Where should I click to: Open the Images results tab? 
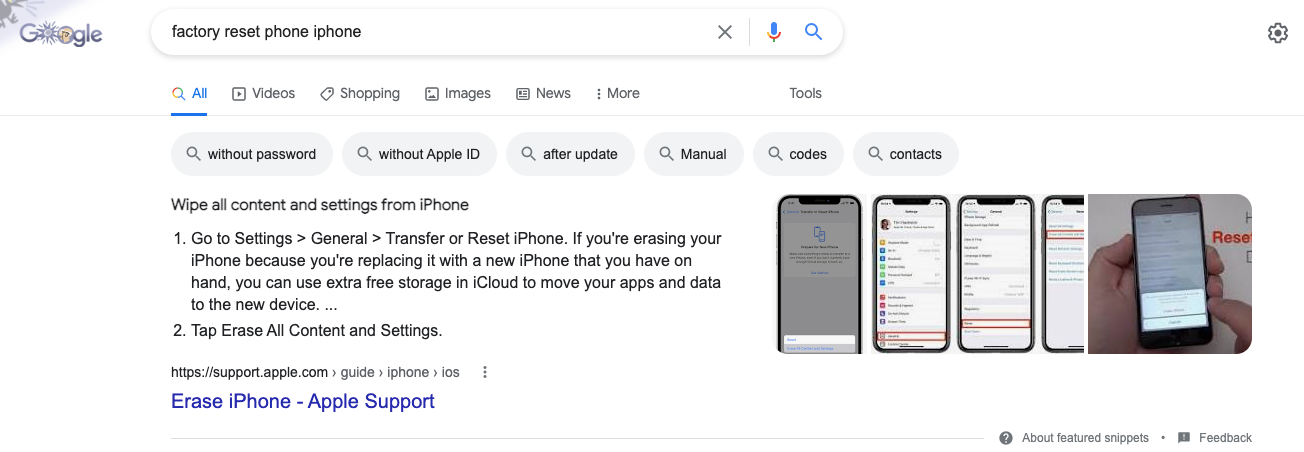point(458,93)
